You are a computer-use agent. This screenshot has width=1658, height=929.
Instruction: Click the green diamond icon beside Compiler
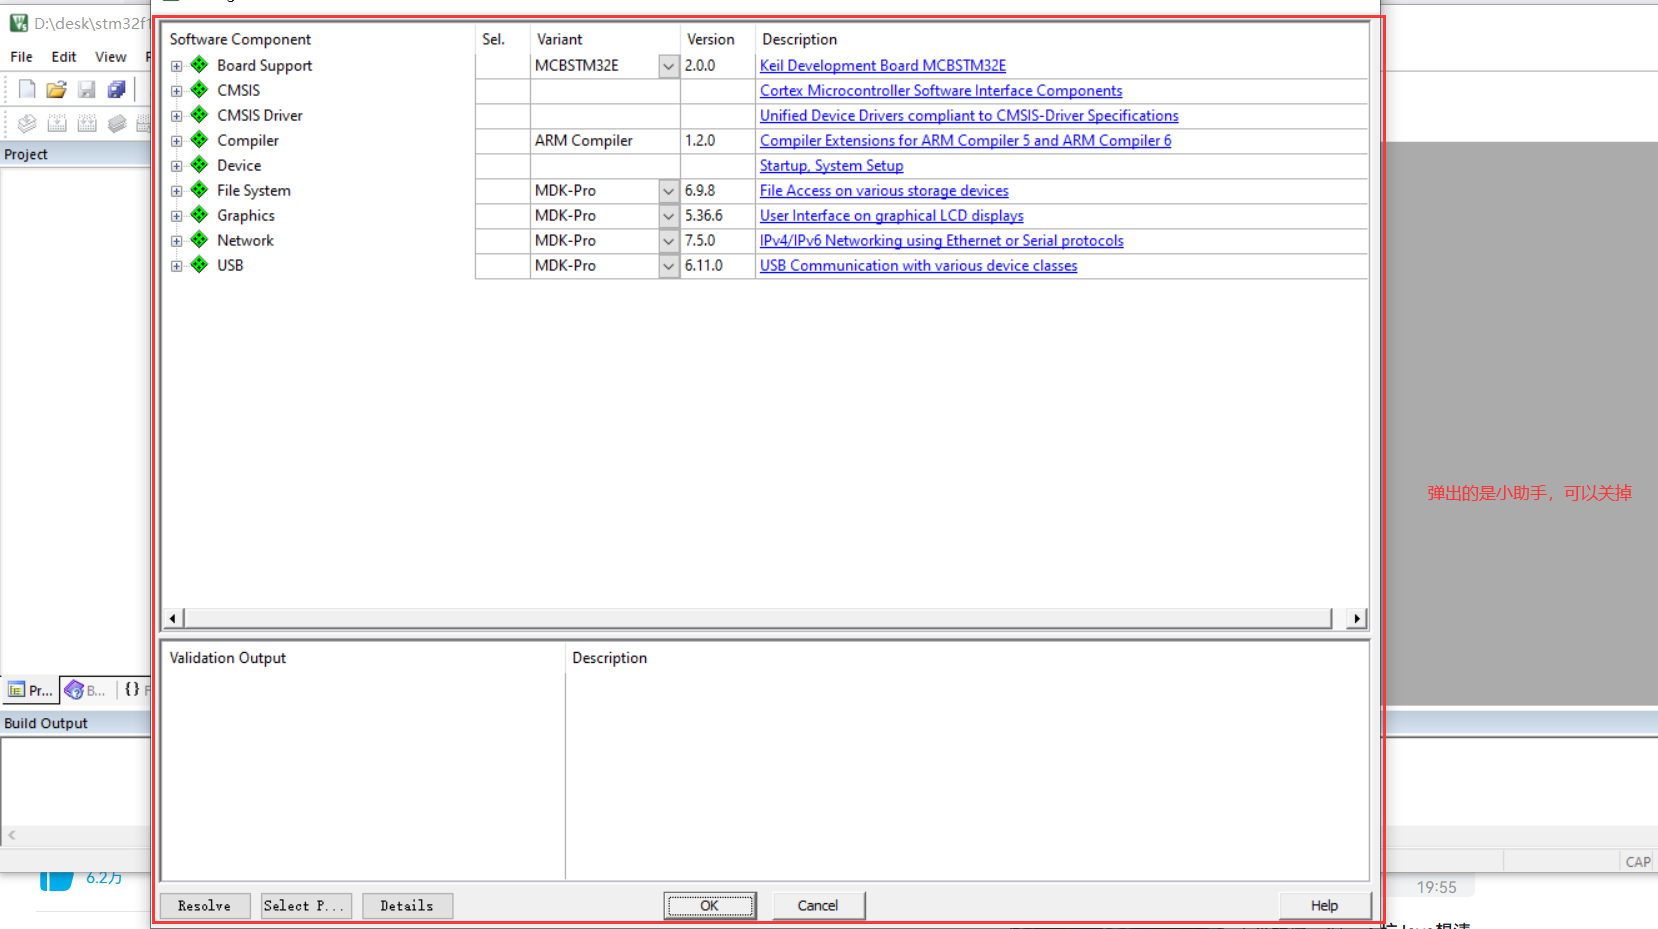[x=199, y=140]
